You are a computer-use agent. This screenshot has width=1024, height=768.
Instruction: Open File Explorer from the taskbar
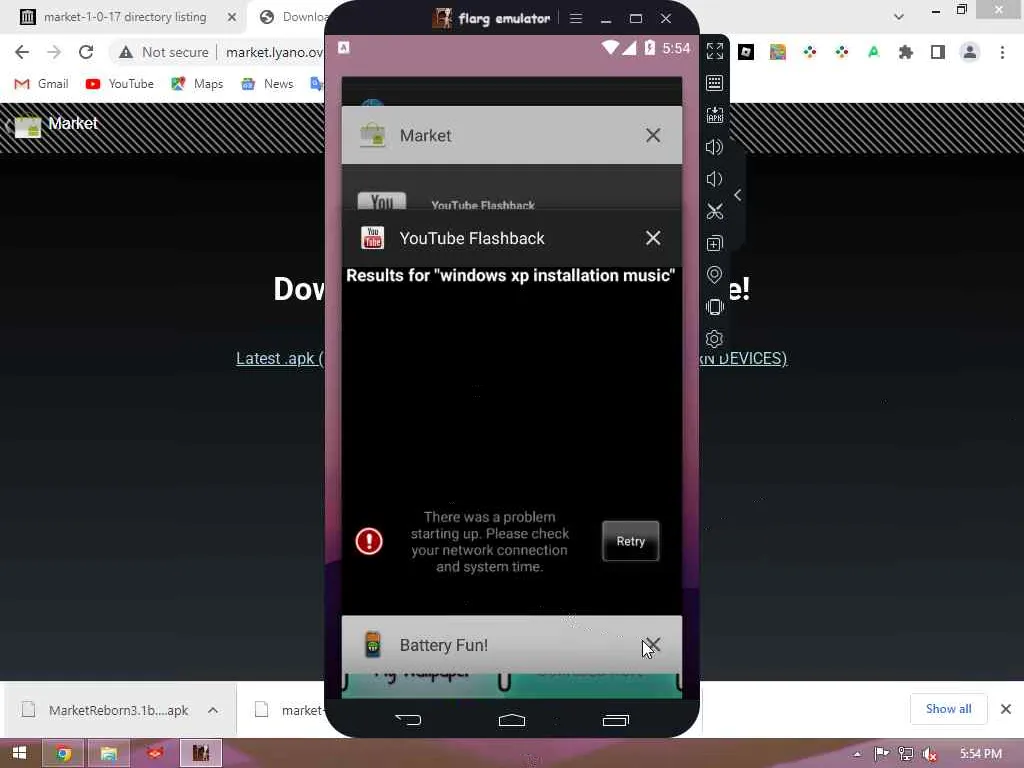(x=108, y=753)
